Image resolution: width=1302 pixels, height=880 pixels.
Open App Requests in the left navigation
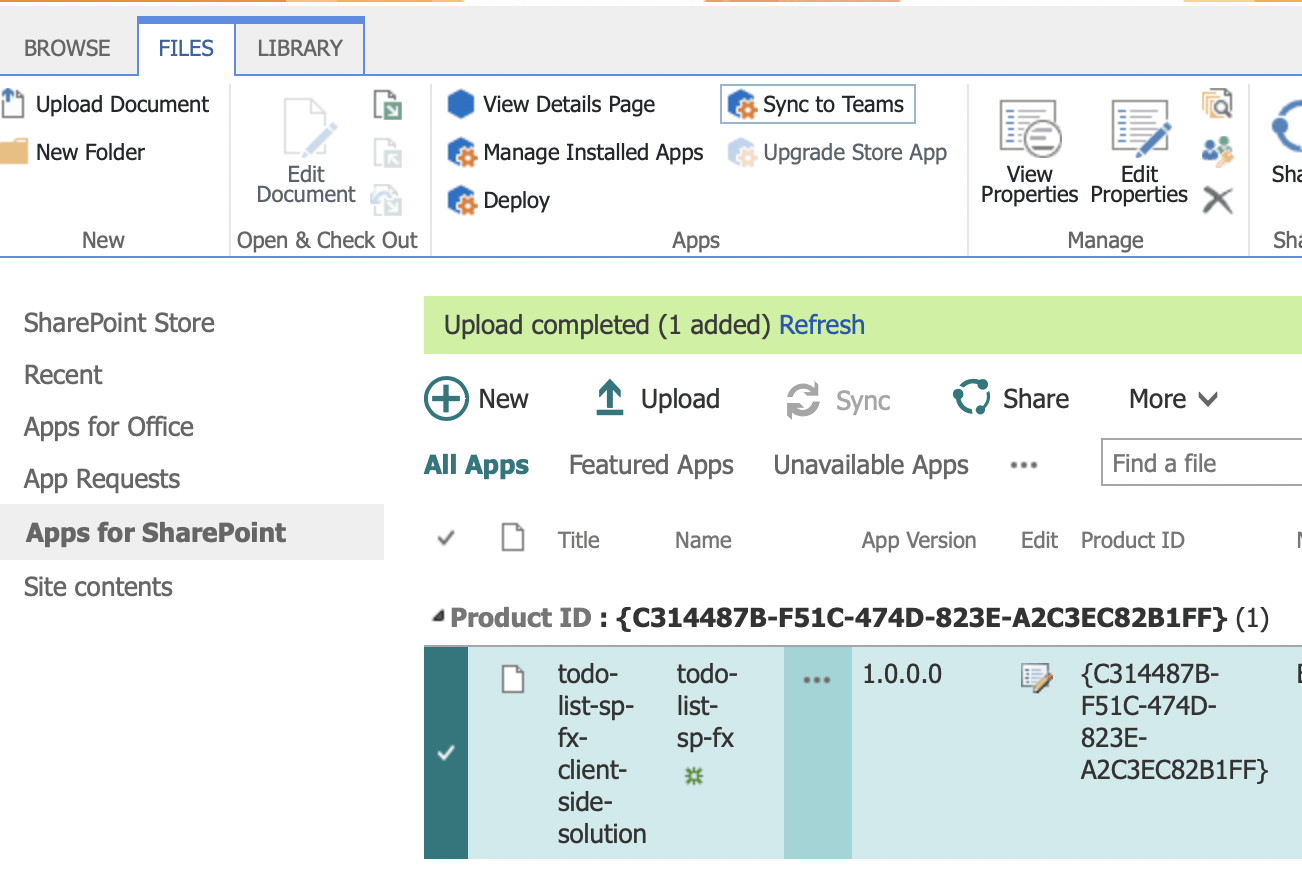(102, 479)
